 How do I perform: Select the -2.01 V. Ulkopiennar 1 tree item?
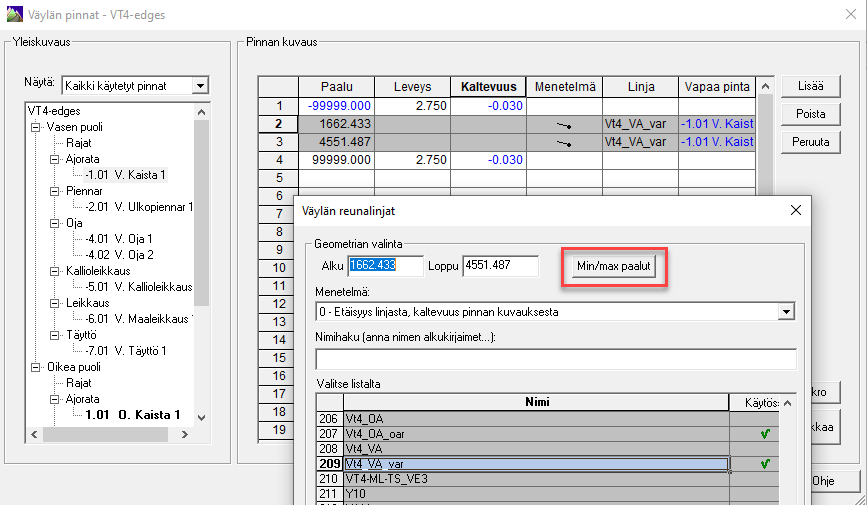139,207
